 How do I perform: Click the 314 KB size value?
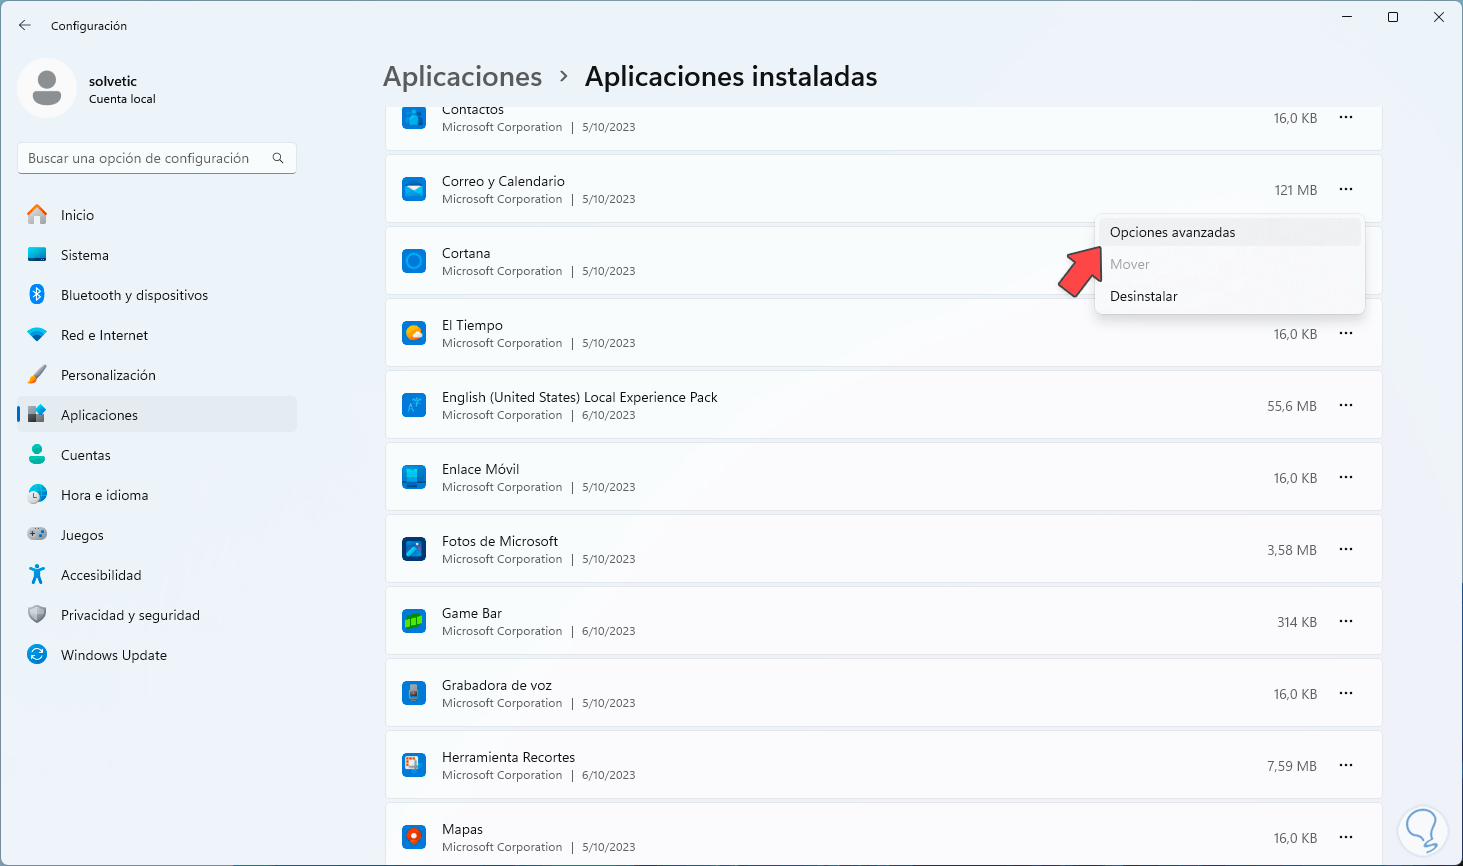pos(1297,622)
